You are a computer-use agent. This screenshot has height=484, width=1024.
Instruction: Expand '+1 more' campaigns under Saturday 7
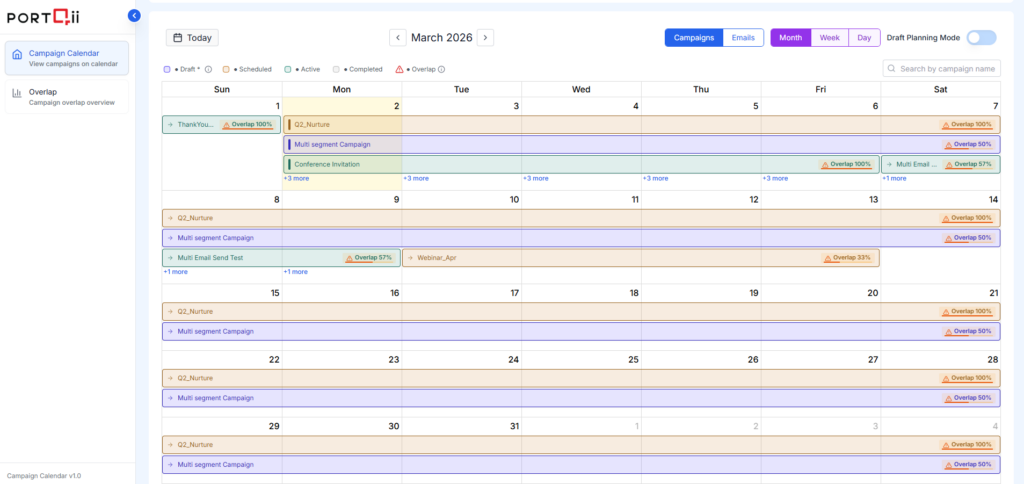pyautogui.click(x=894, y=179)
